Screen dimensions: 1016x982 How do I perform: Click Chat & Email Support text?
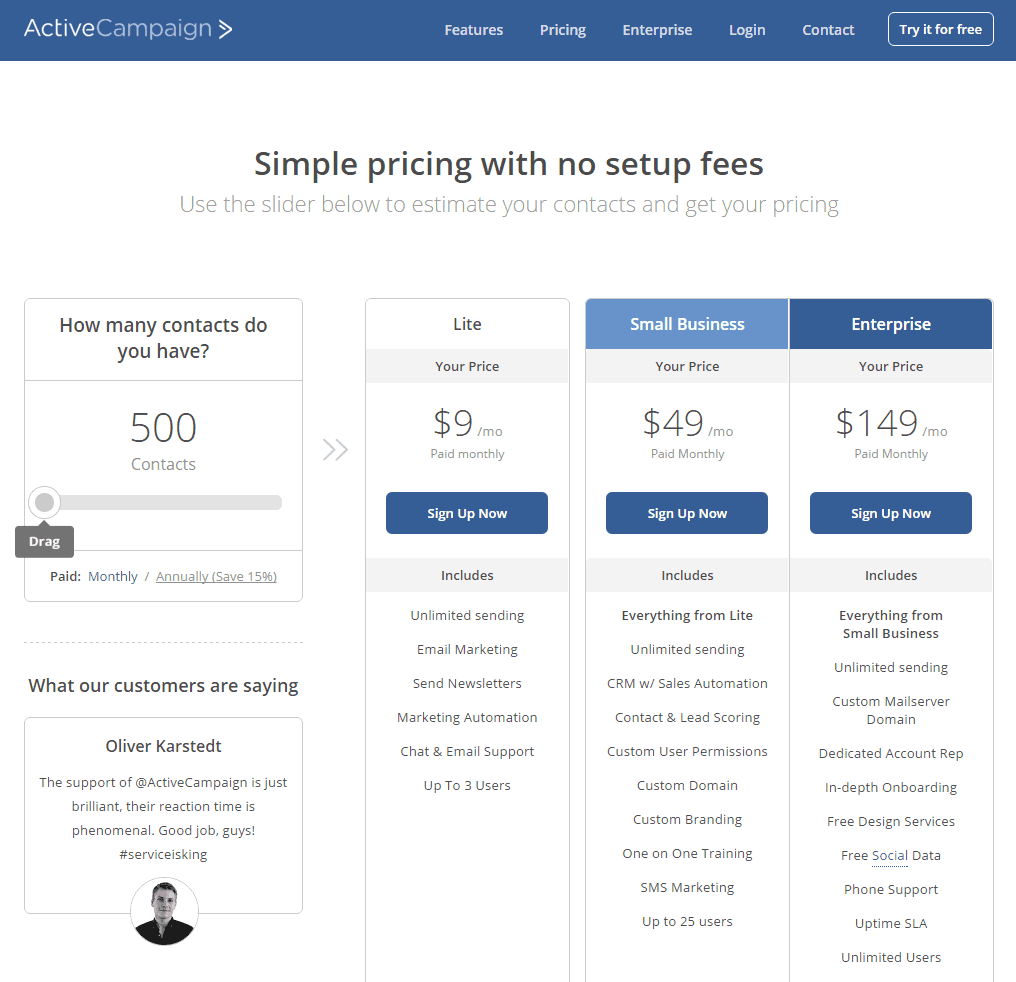tap(467, 751)
